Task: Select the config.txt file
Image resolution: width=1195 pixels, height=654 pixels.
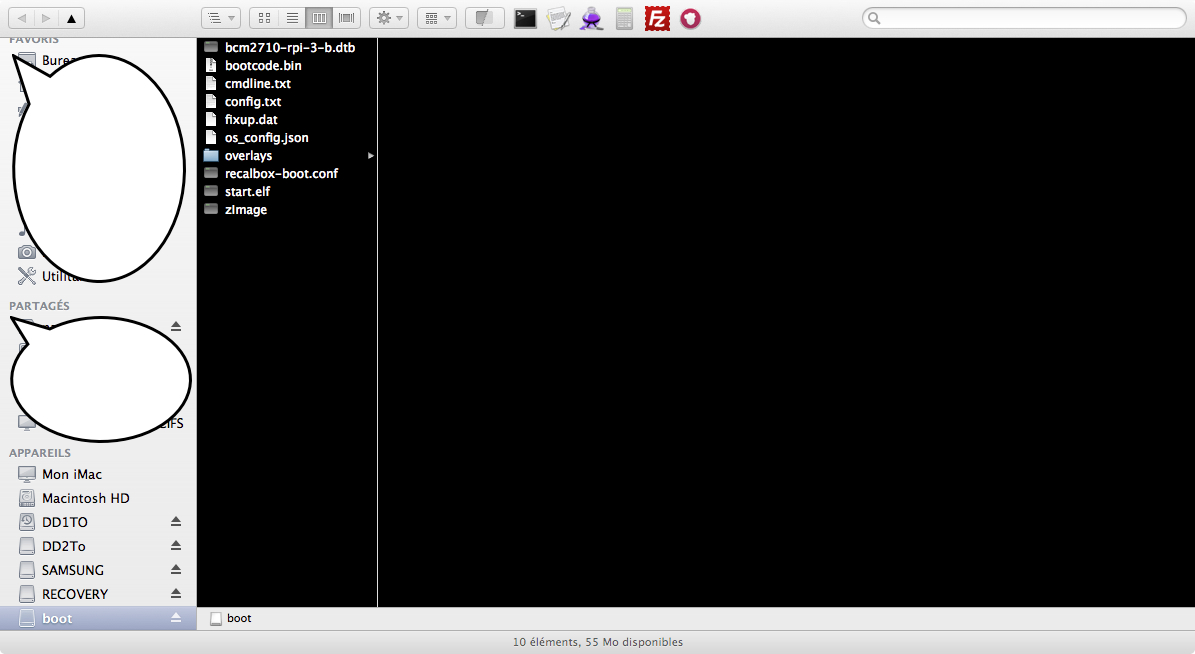Action: (x=253, y=102)
